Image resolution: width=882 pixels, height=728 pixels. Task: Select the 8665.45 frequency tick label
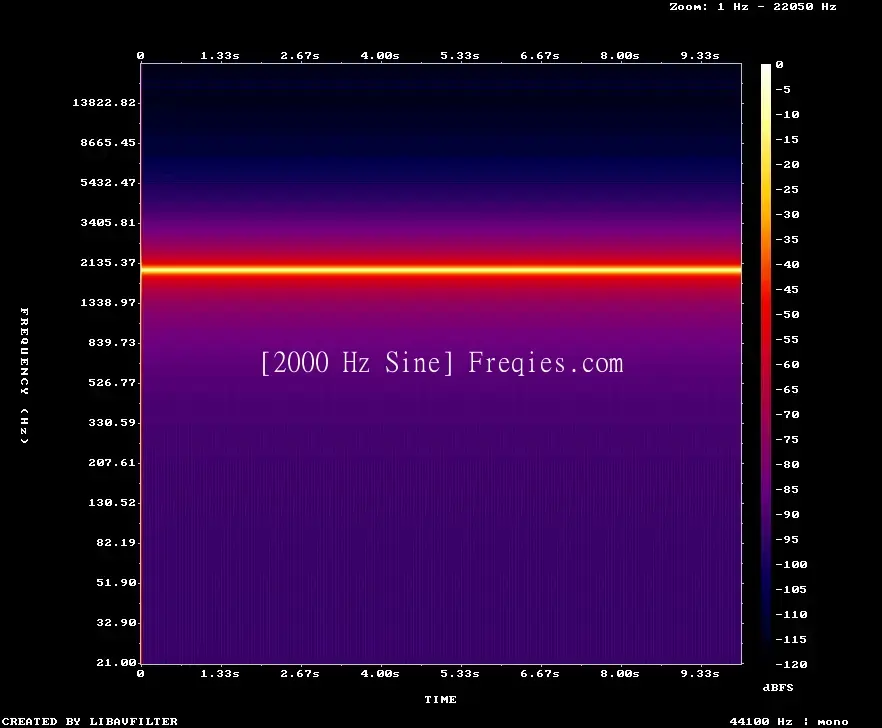(108, 142)
